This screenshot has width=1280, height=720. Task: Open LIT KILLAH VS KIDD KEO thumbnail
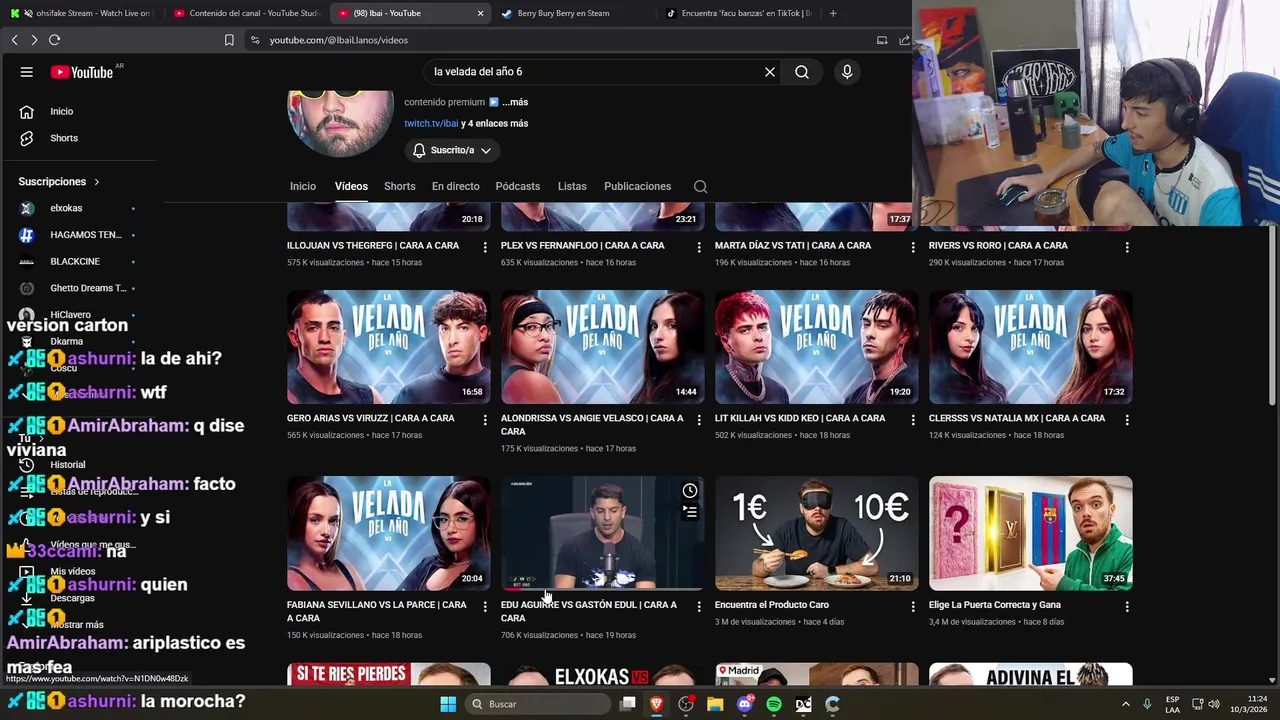pyautogui.click(x=817, y=347)
